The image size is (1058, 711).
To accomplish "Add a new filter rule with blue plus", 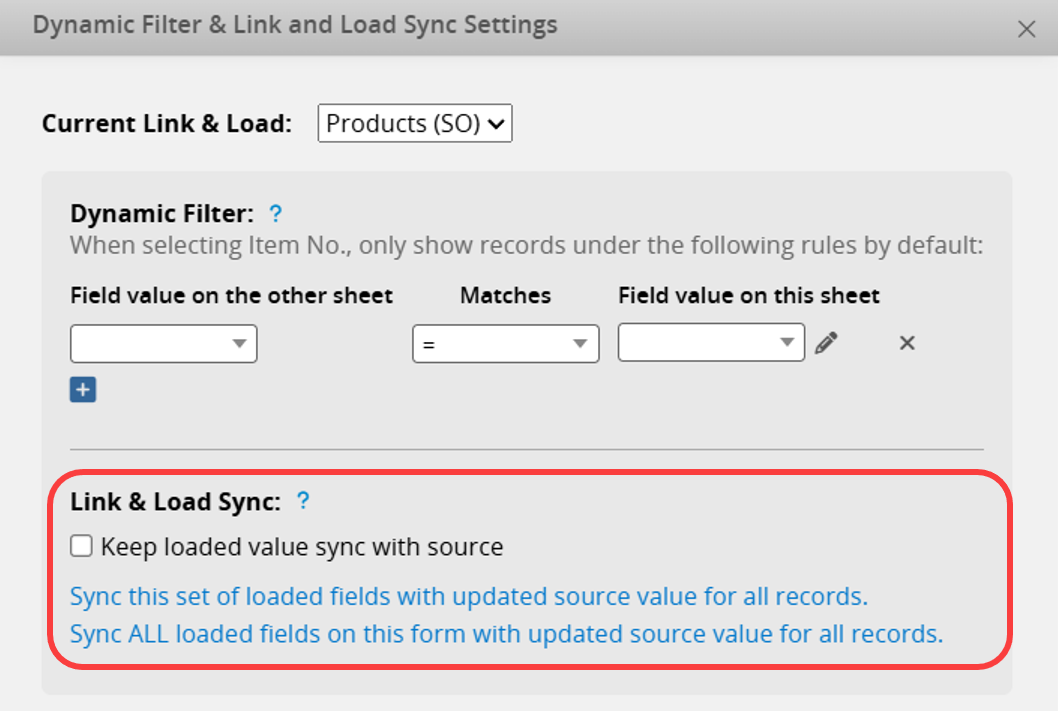I will coord(83,390).
